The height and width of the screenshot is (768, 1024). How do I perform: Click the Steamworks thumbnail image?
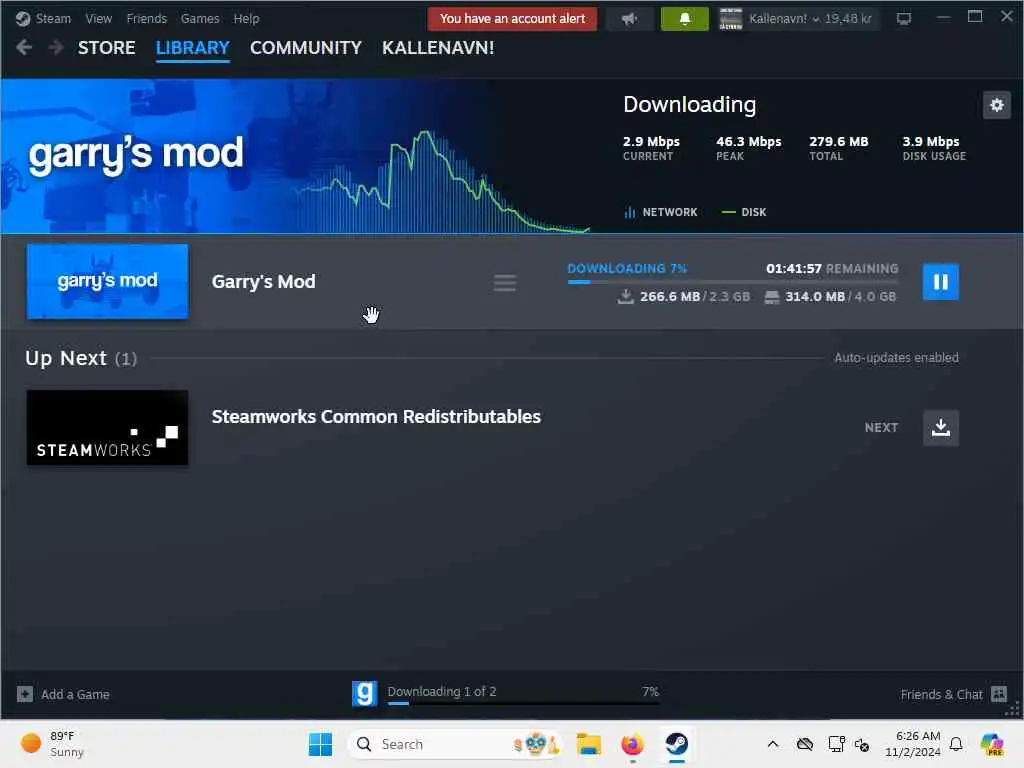click(x=107, y=428)
